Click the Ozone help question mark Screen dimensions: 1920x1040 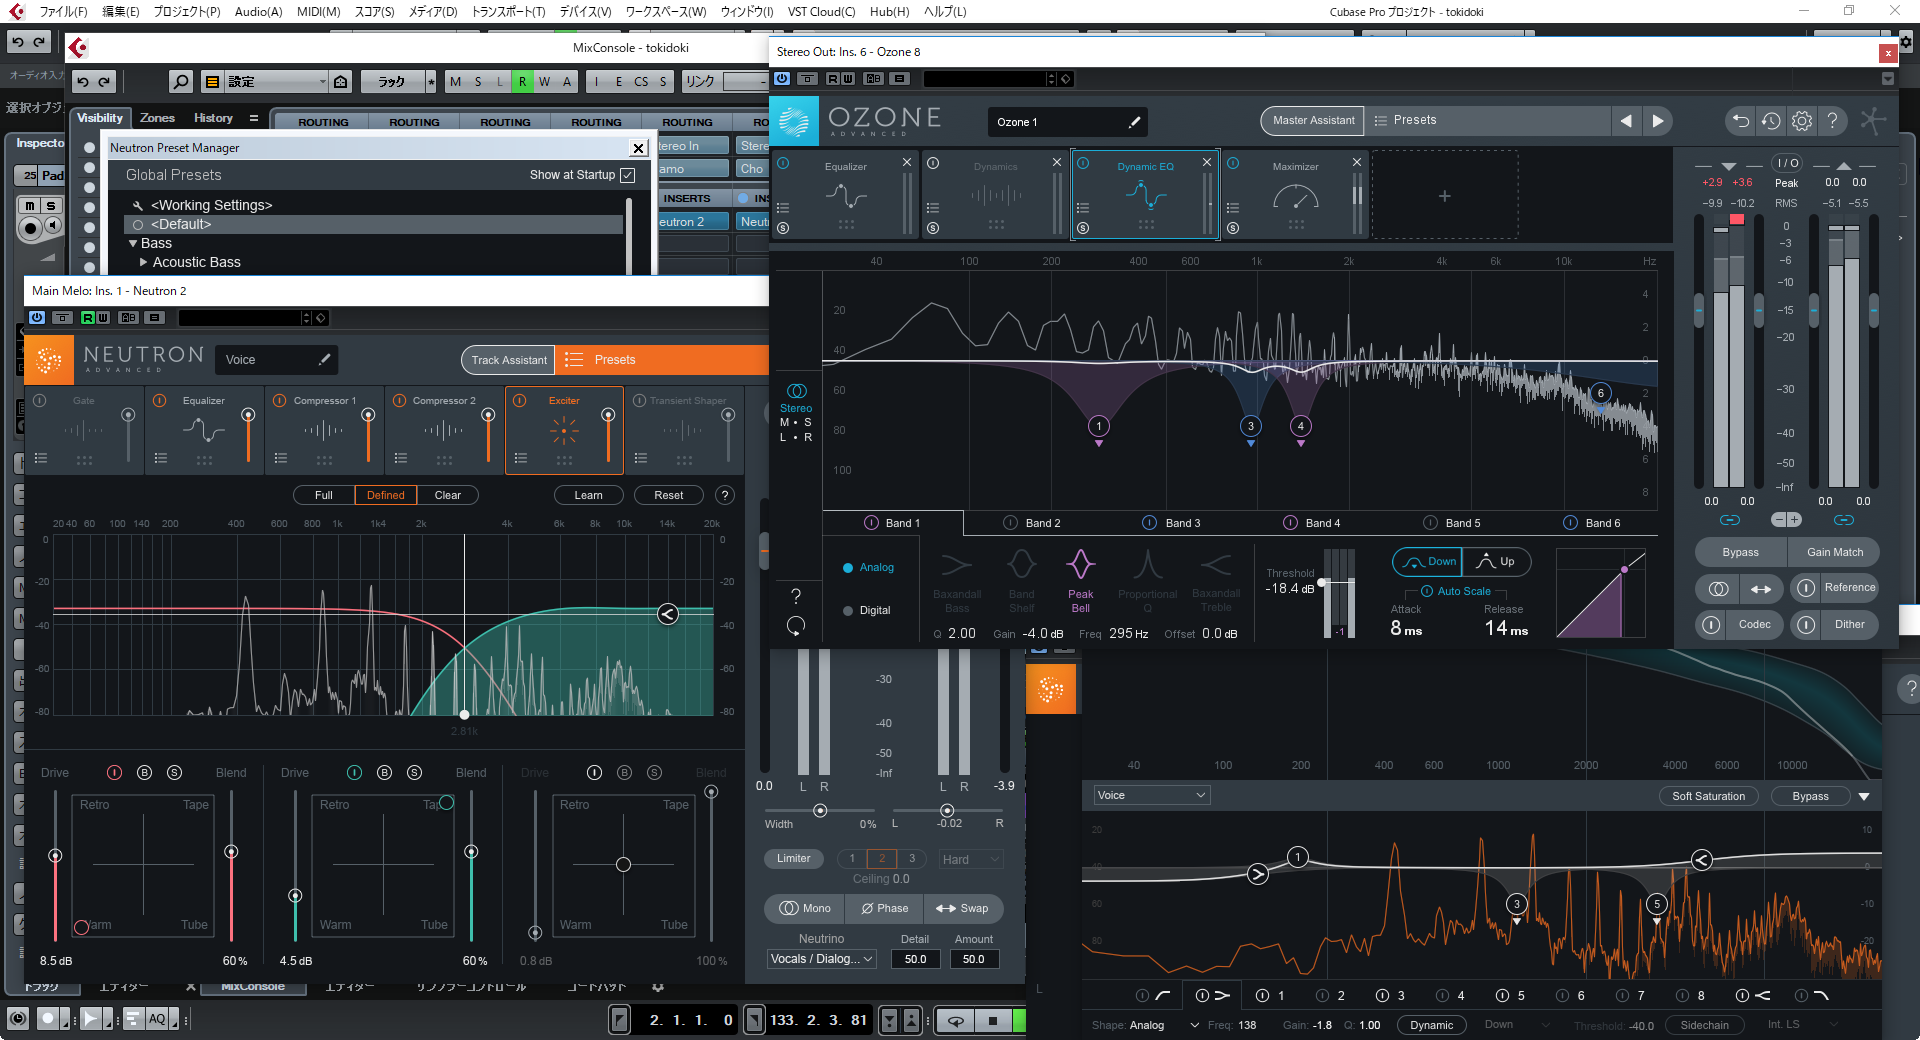[1832, 121]
